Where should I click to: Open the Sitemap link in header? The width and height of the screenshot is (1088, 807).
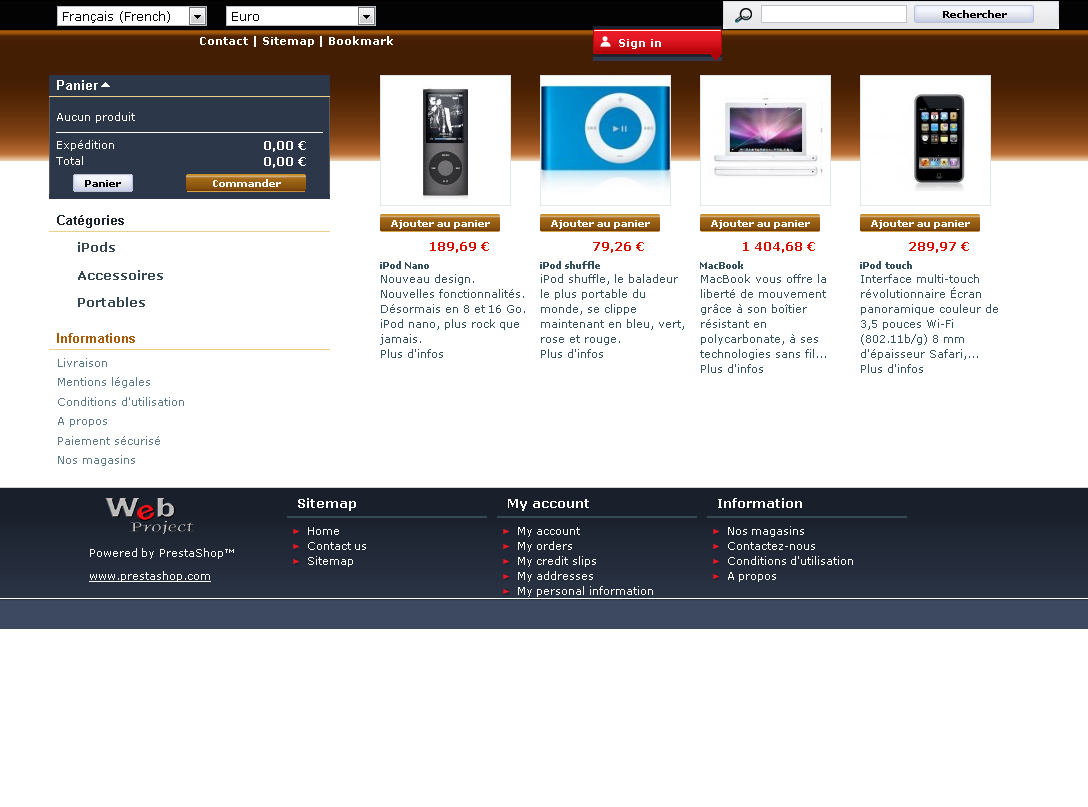288,41
